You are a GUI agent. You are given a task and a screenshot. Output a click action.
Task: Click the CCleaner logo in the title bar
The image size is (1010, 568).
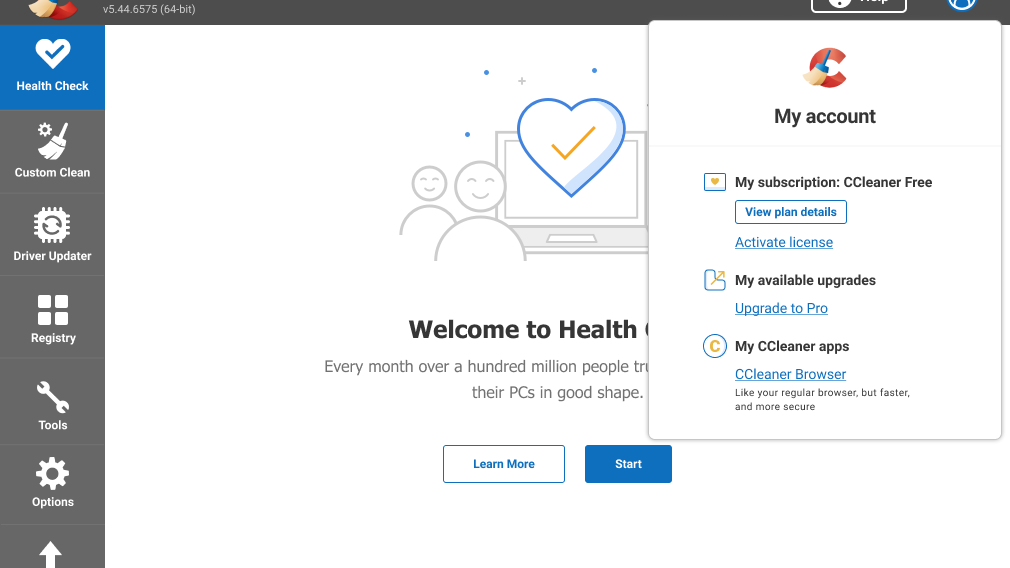pos(53,8)
